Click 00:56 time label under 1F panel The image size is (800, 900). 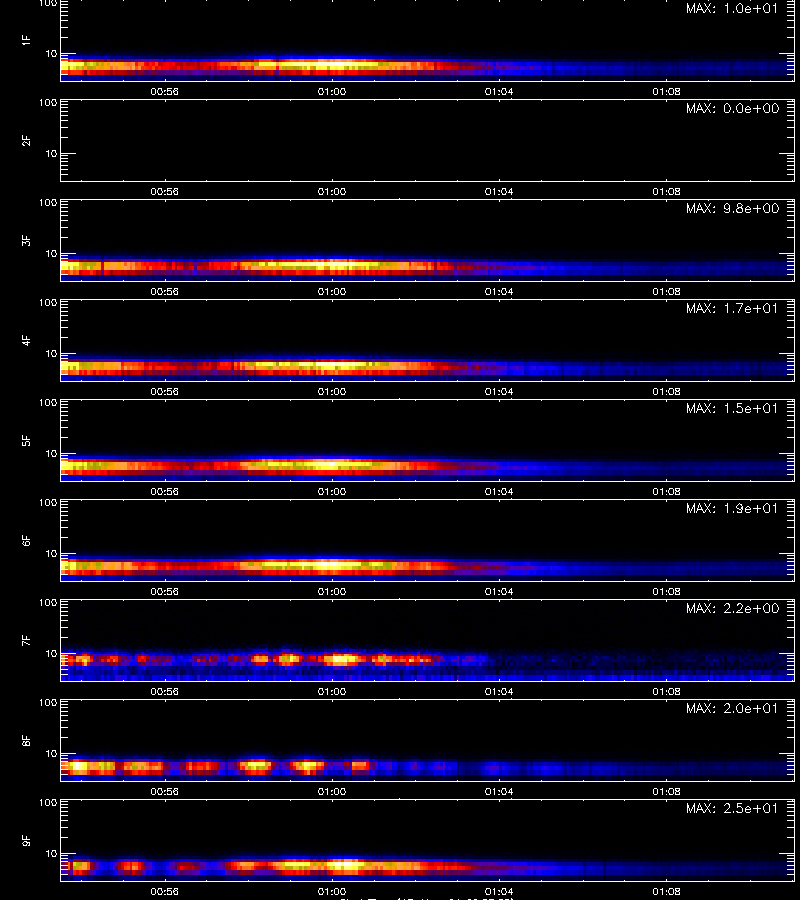pyautogui.click(x=164, y=91)
